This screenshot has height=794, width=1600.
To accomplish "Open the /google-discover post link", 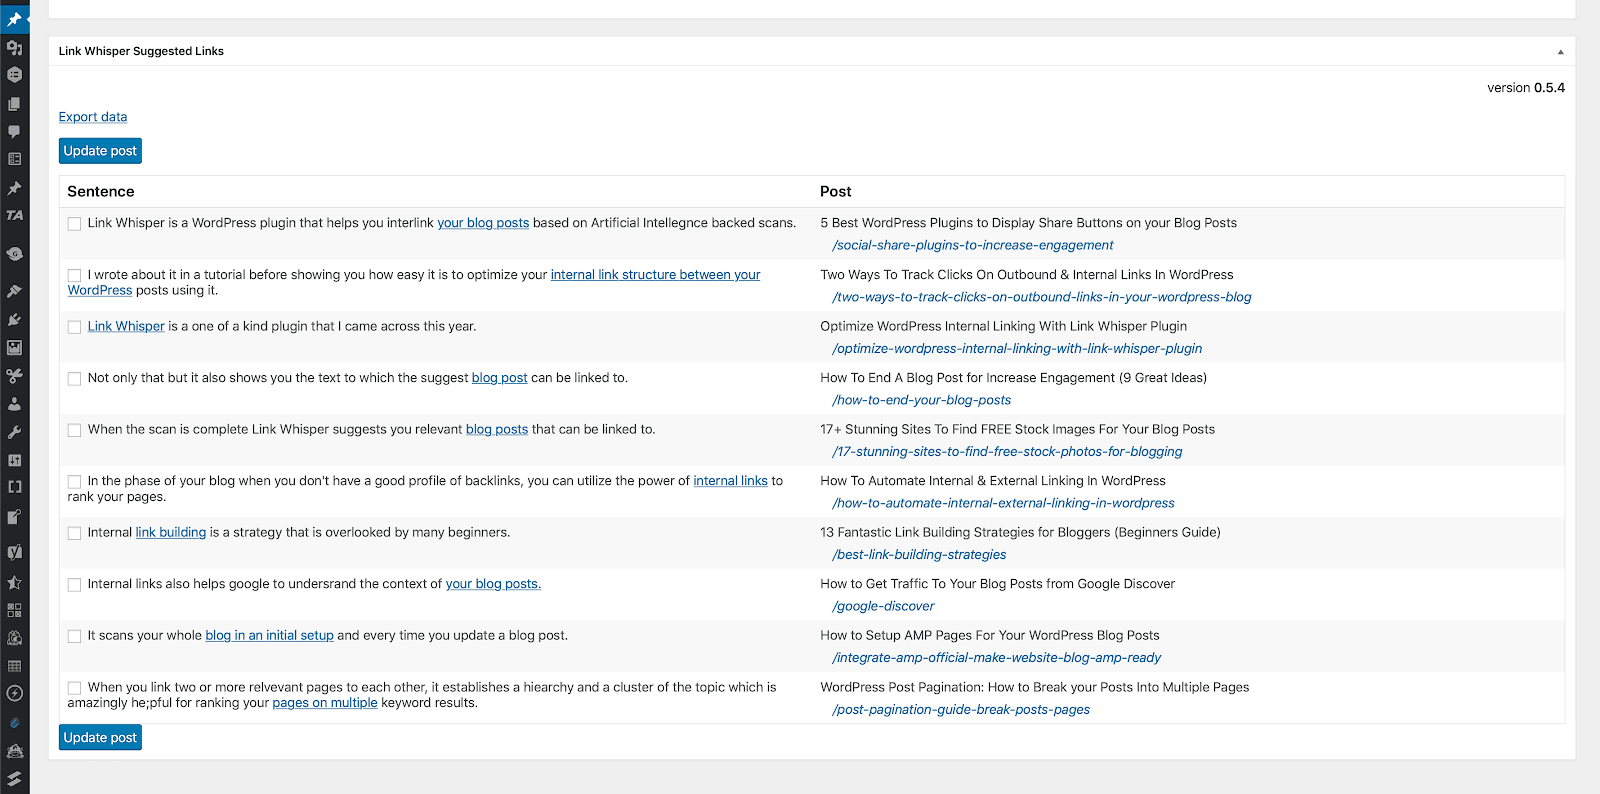I will tap(883, 606).
